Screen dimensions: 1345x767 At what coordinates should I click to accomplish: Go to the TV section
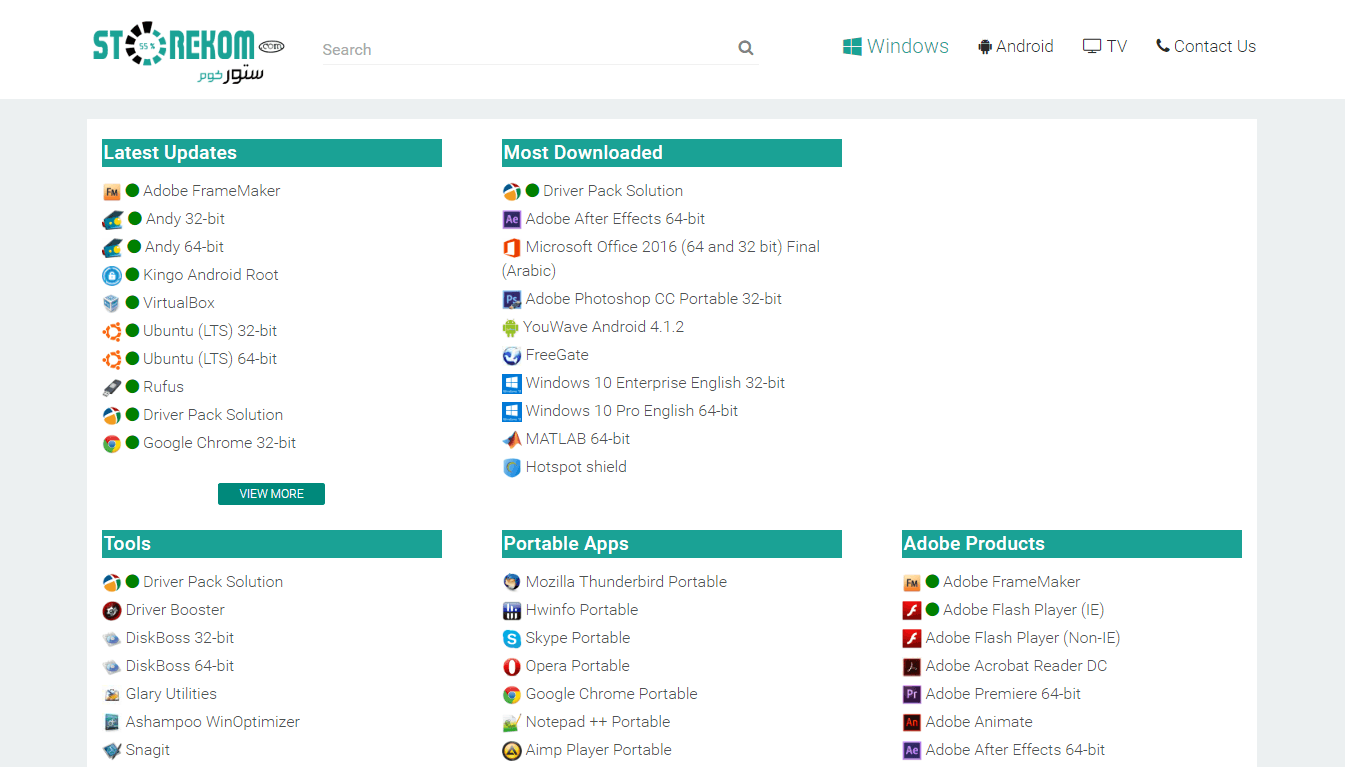pos(1104,47)
